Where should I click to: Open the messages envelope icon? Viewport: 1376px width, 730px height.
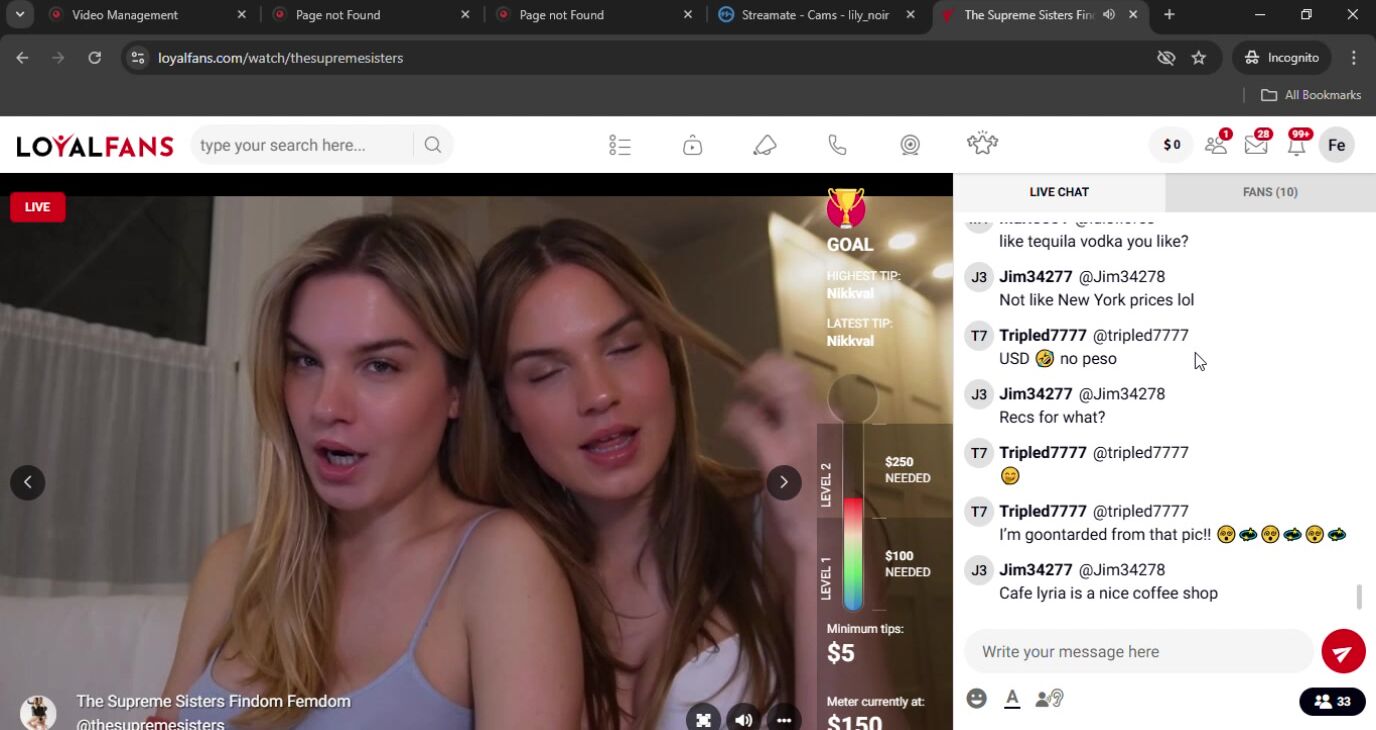[1256, 145]
